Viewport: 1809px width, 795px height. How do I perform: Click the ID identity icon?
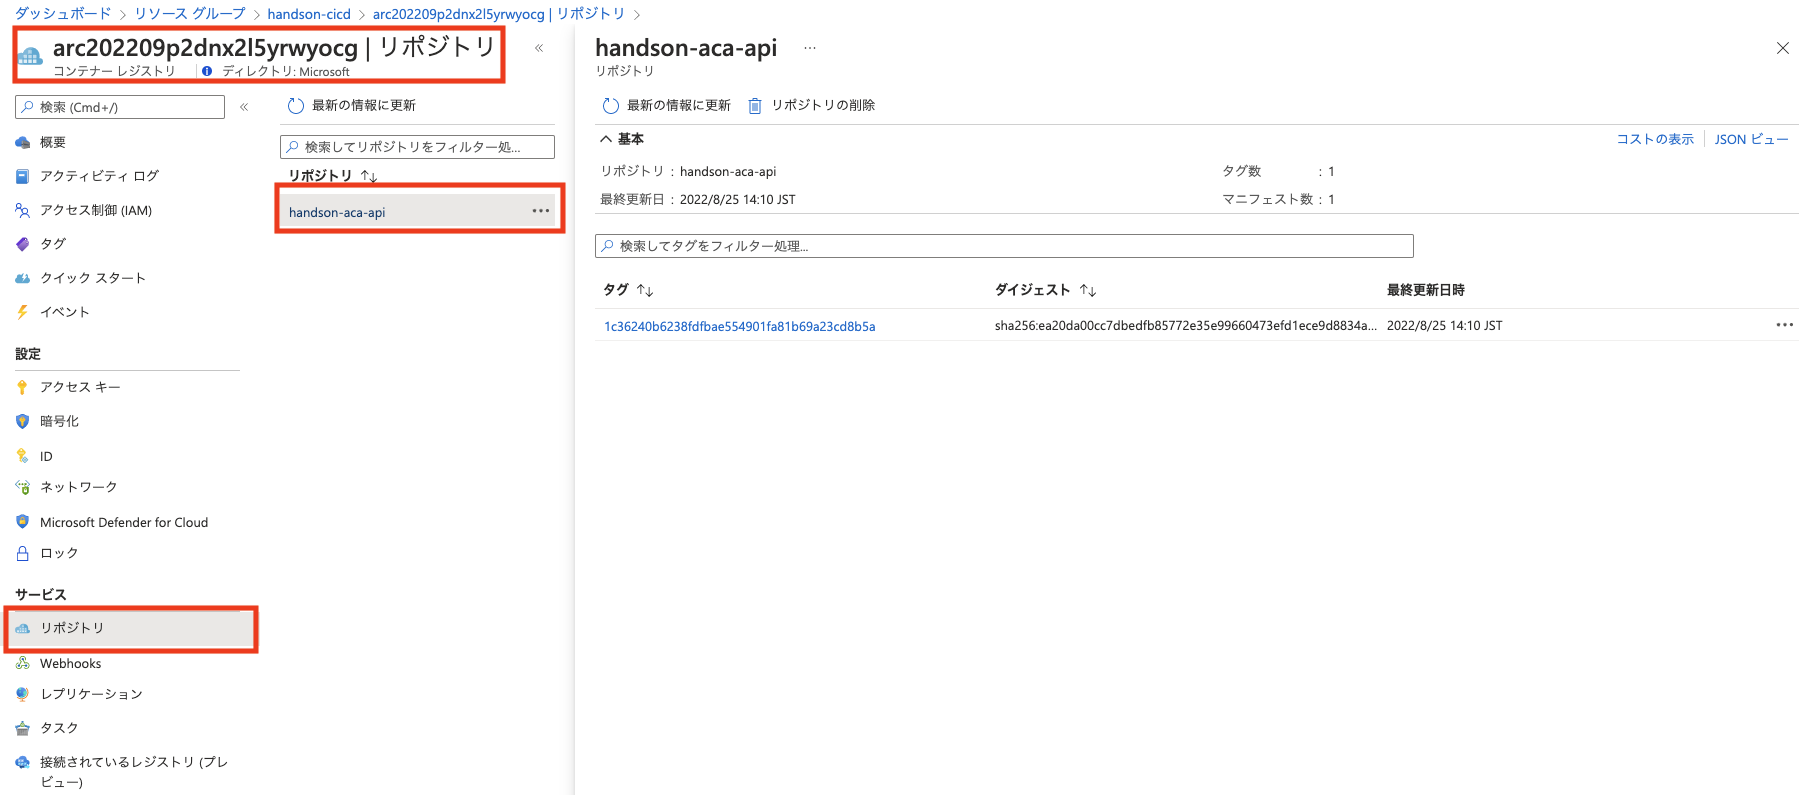(22, 456)
